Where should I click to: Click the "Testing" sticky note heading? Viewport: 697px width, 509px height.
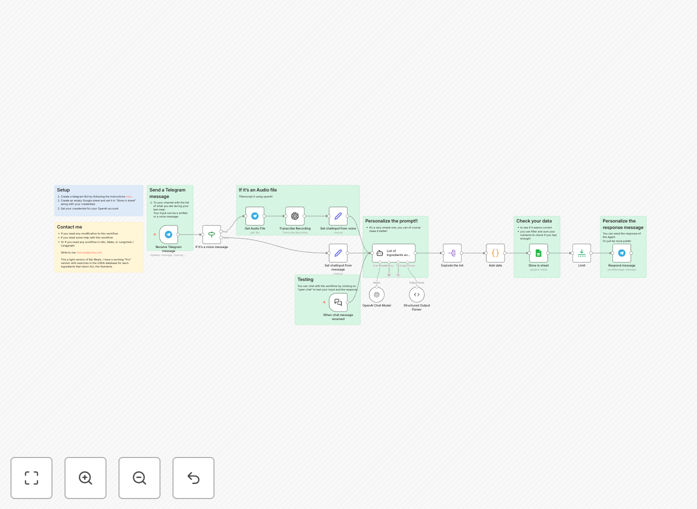coord(305,280)
